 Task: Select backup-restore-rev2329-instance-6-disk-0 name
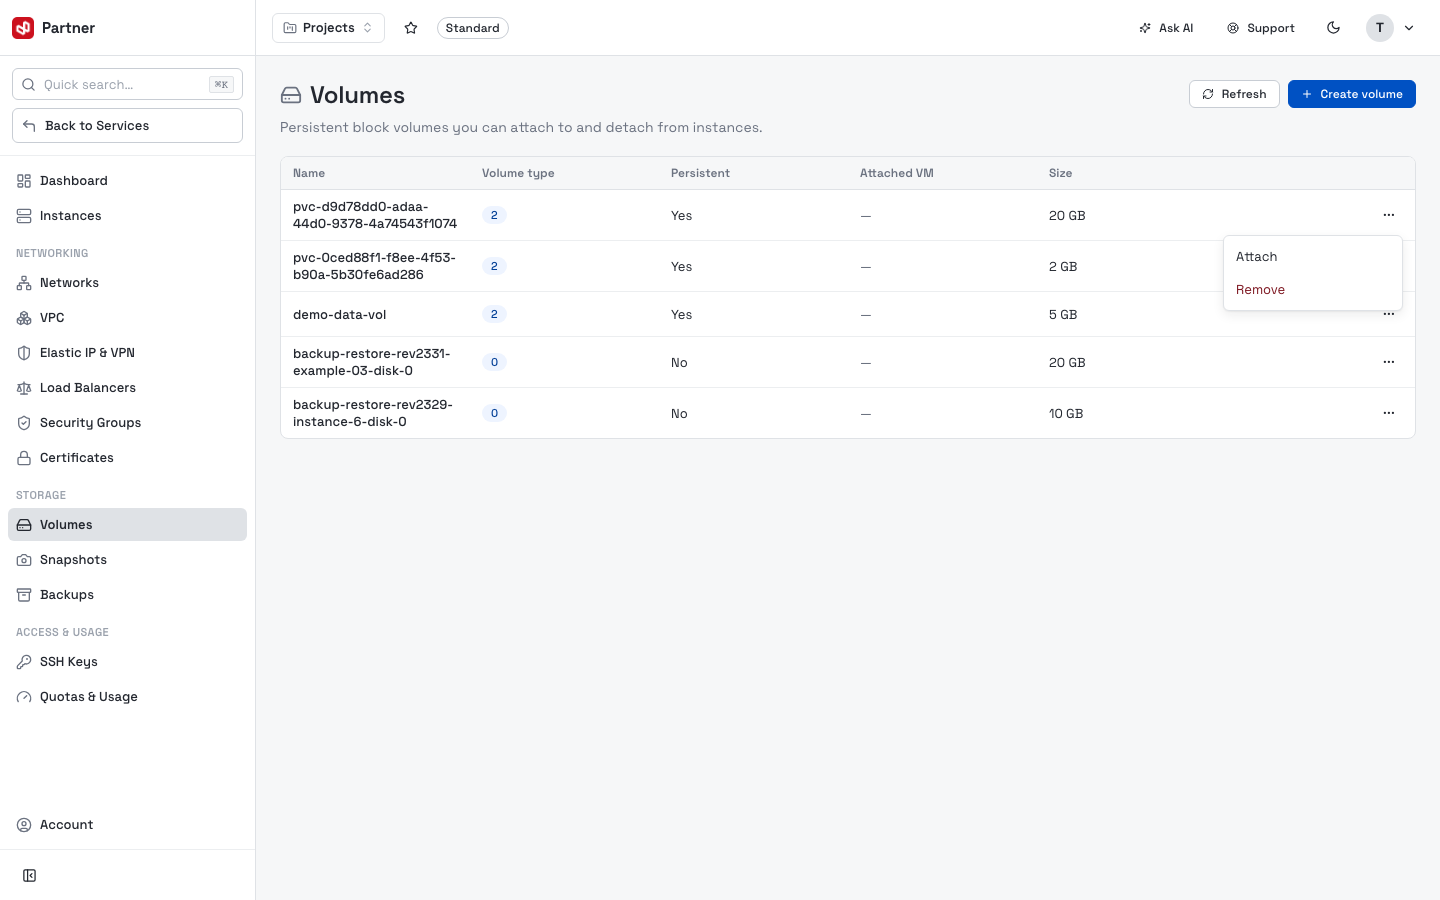click(373, 413)
